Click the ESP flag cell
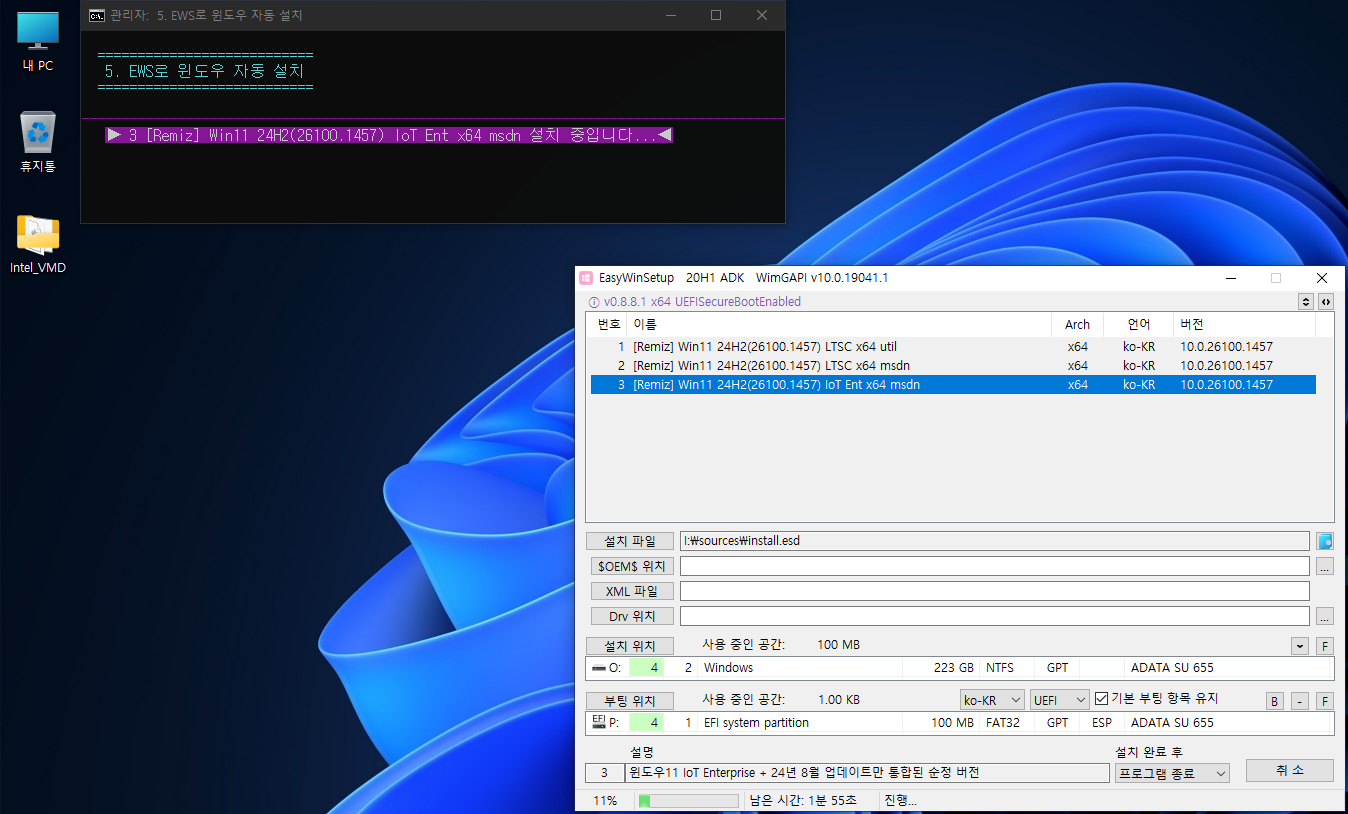Viewport: 1348px width, 814px height. pos(1101,722)
